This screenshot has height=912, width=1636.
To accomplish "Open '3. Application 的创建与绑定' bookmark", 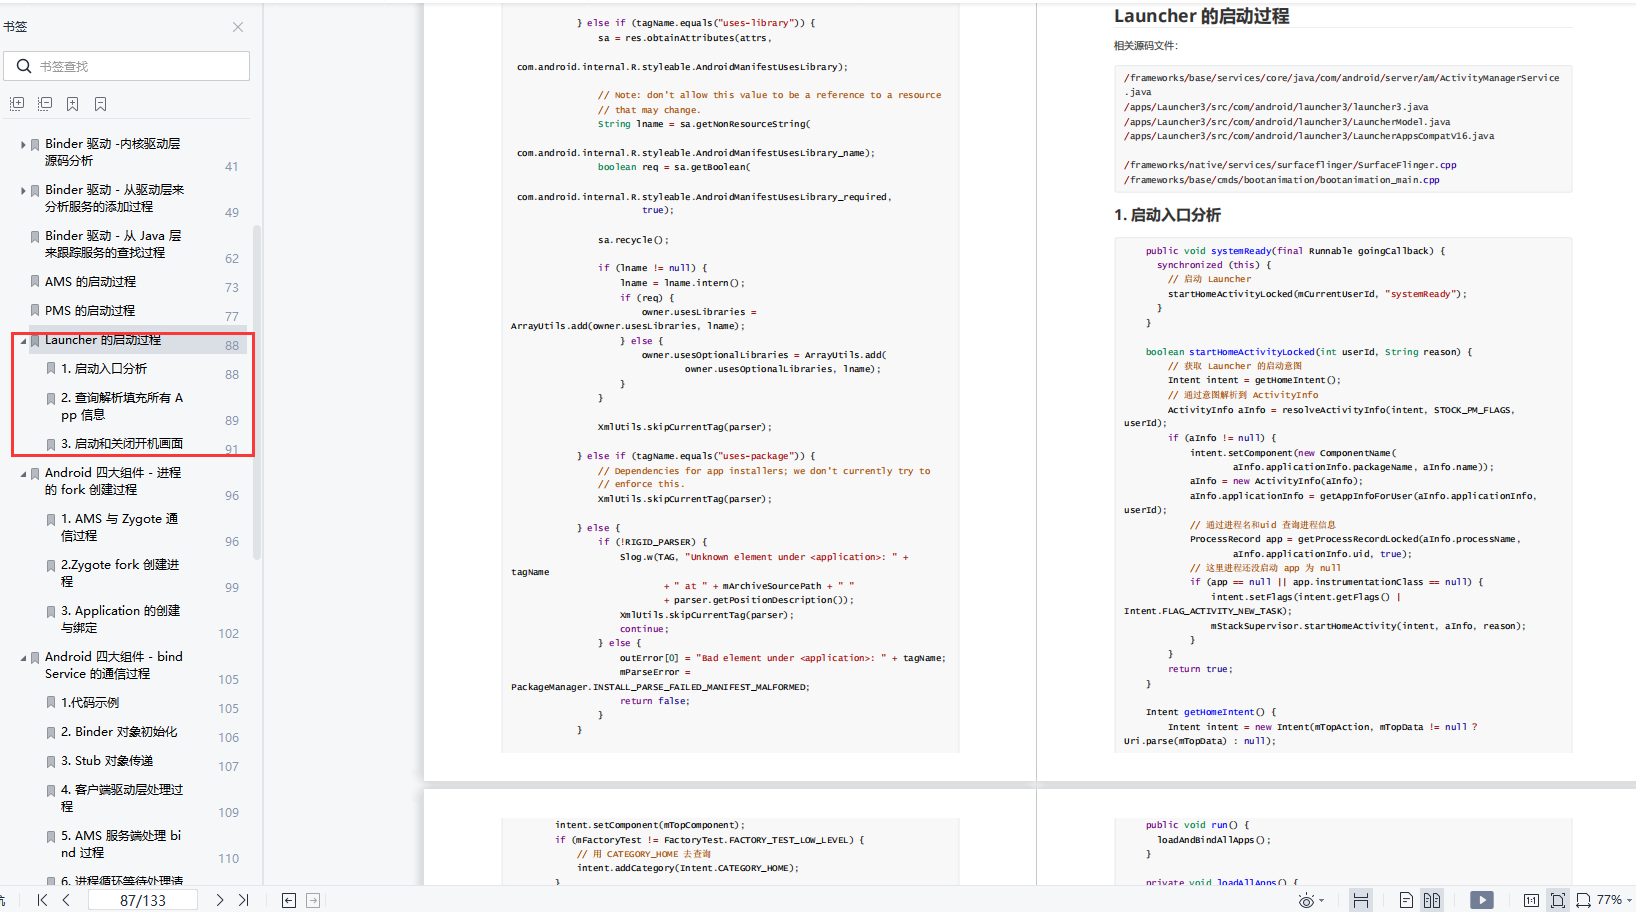I will 121,619.
